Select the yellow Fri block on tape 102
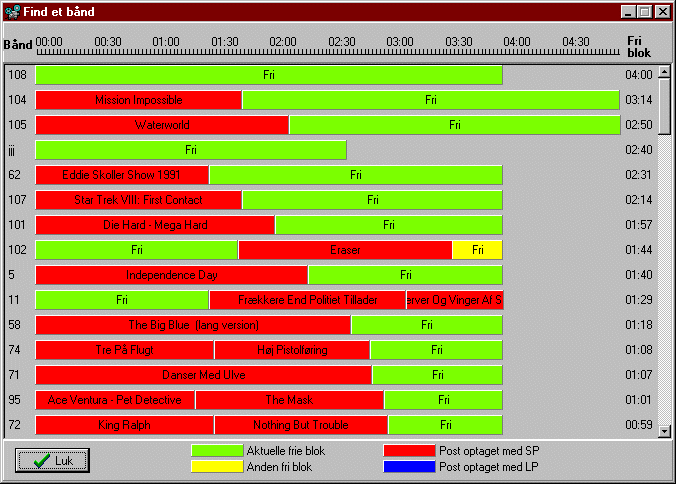676x484 pixels. [478, 250]
